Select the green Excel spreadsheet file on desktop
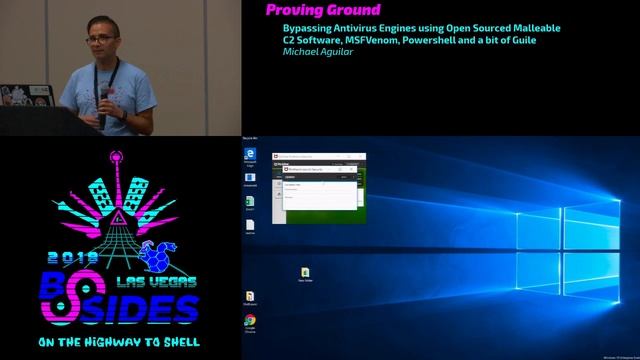The image size is (640, 360). pyautogui.click(x=250, y=202)
